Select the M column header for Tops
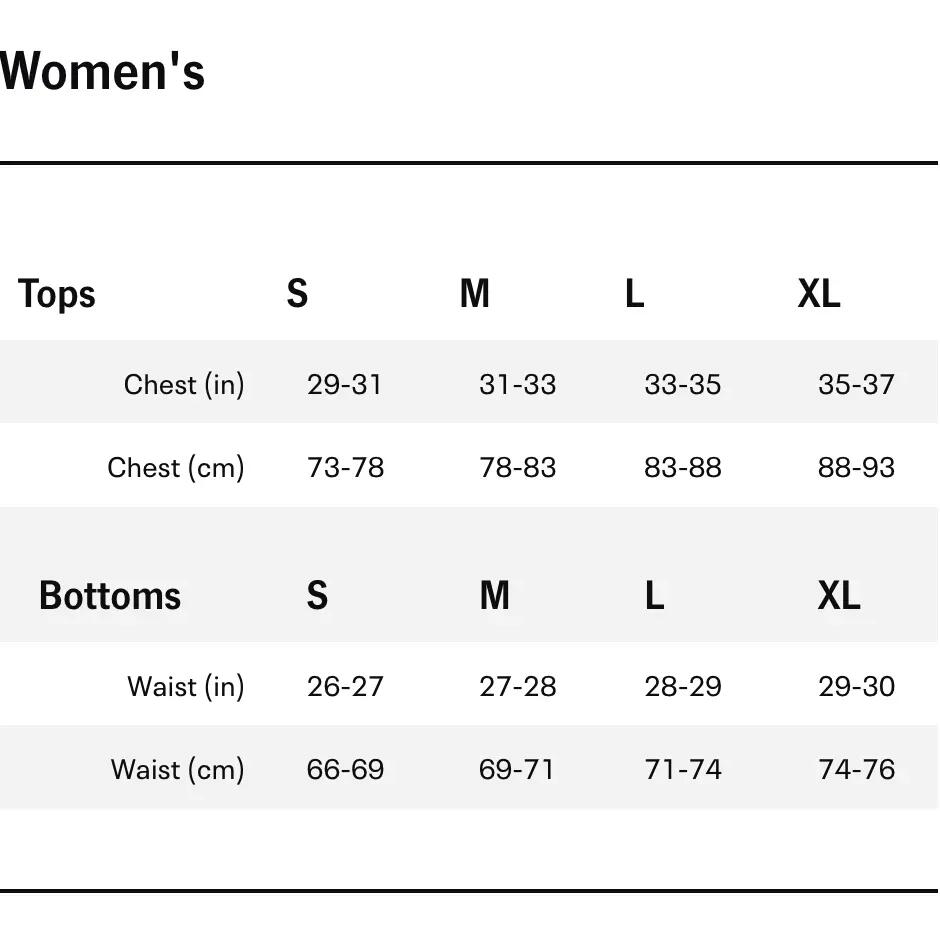940x940 pixels. tap(474, 294)
